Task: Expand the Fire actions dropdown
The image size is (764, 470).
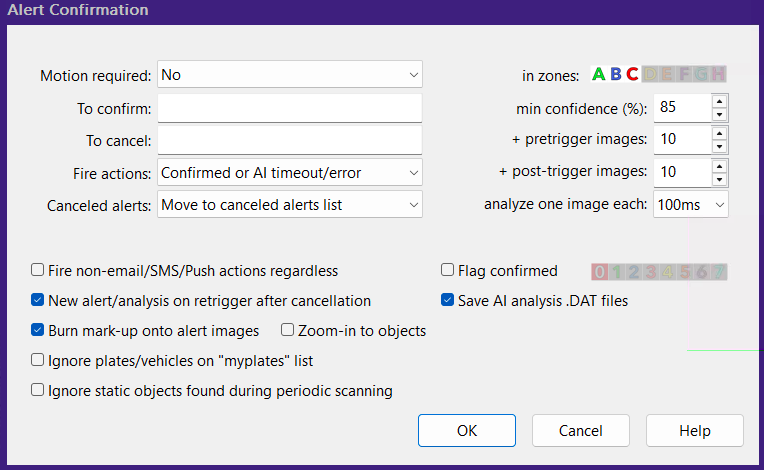Action: point(290,173)
